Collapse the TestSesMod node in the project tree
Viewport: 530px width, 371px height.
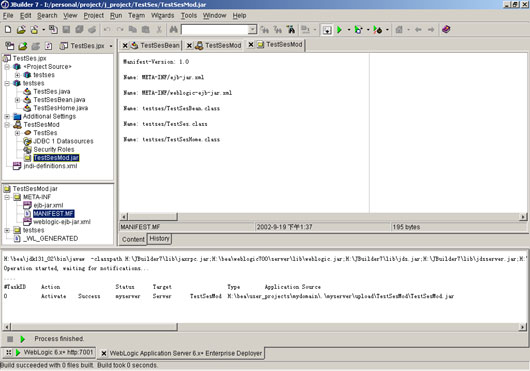pyautogui.click(x=7, y=124)
